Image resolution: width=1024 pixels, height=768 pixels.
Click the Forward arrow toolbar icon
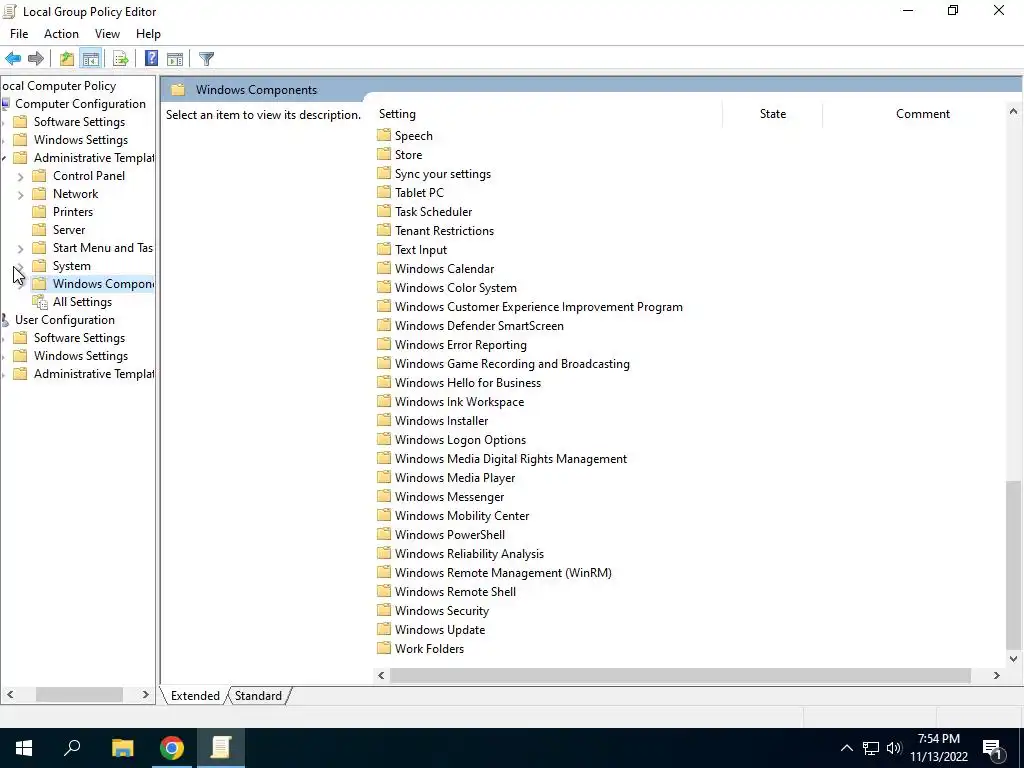coord(36,59)
